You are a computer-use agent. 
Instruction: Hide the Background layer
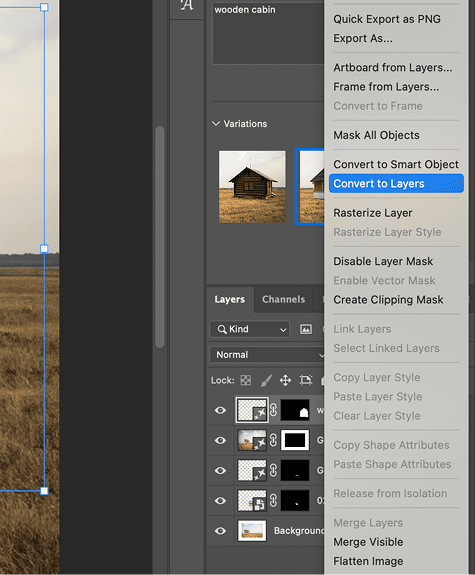[x=220, y=531]
